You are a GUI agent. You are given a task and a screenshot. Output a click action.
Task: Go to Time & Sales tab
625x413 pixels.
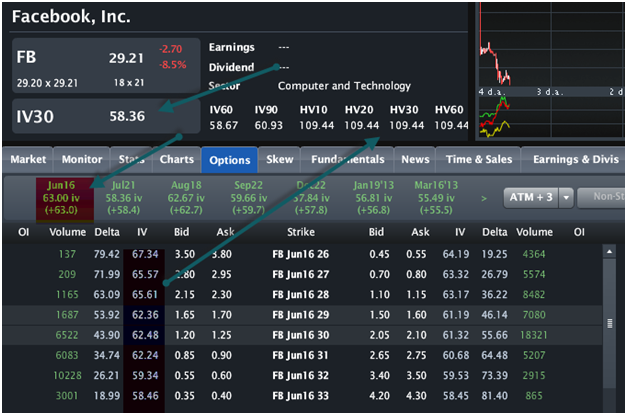479,159
